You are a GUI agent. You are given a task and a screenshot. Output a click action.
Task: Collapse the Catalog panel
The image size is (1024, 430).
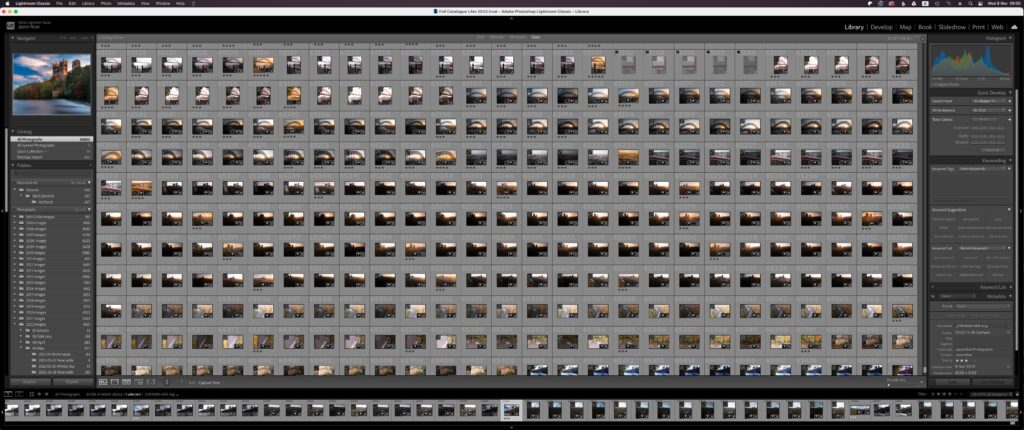point(13,131)
